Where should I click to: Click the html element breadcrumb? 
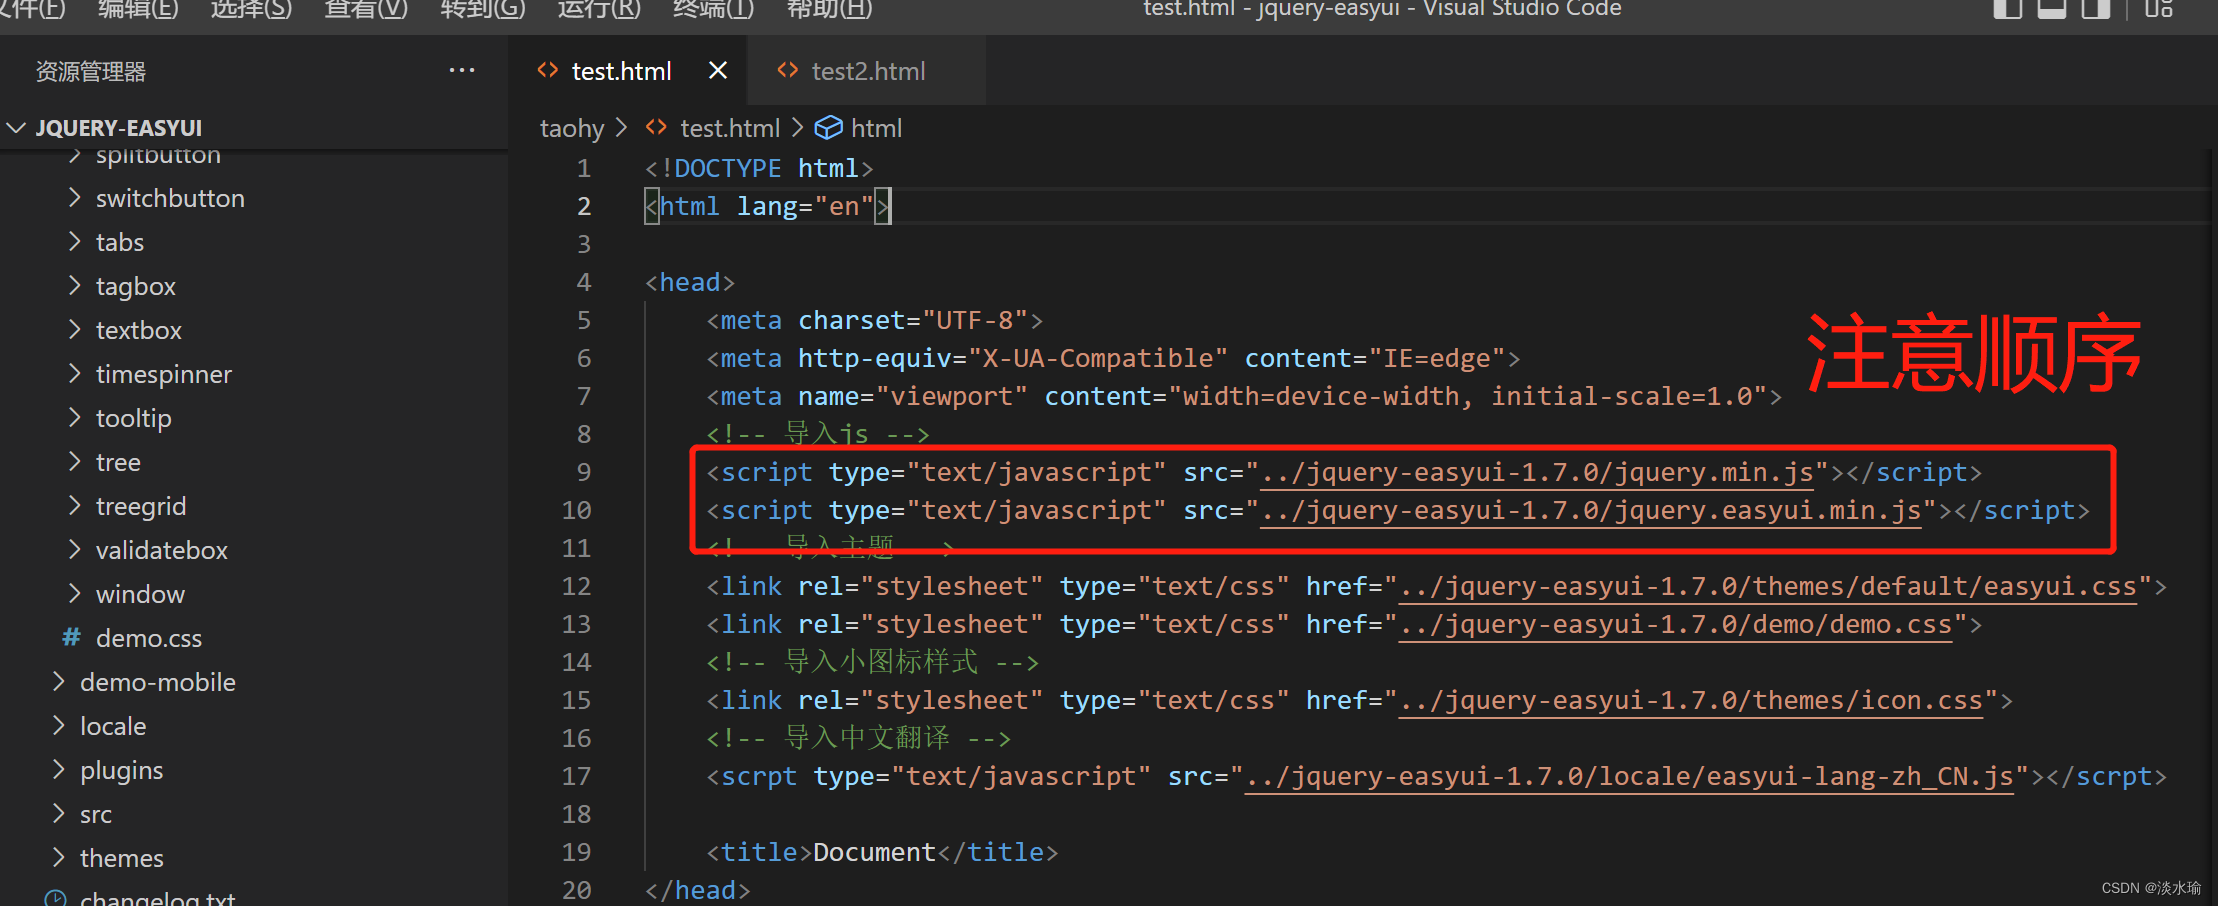point(876,128)
